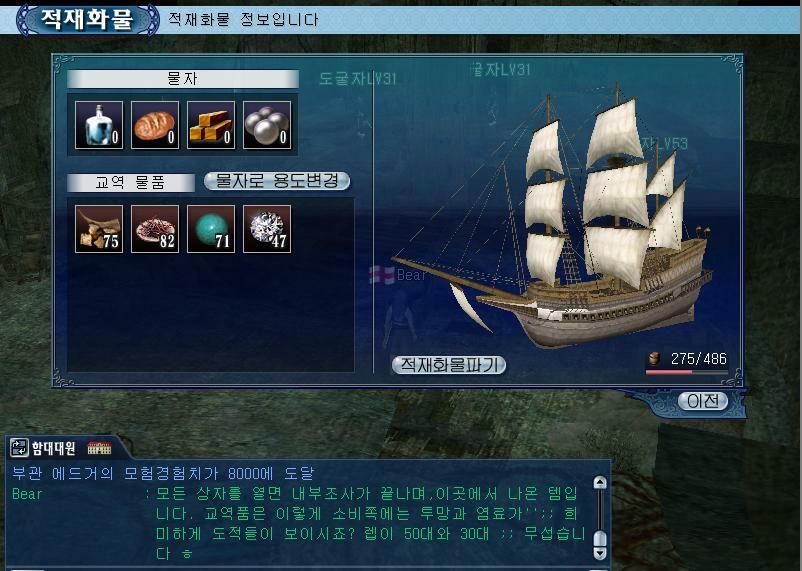
Task: Click the chat scrollbar down arrow
Action: (x=599, y=553)
